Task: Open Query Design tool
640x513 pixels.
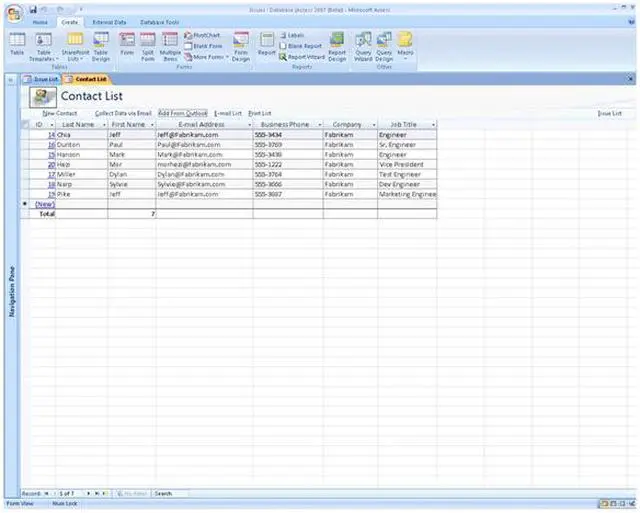Action: pyautogui.click(x=384, y=44)
